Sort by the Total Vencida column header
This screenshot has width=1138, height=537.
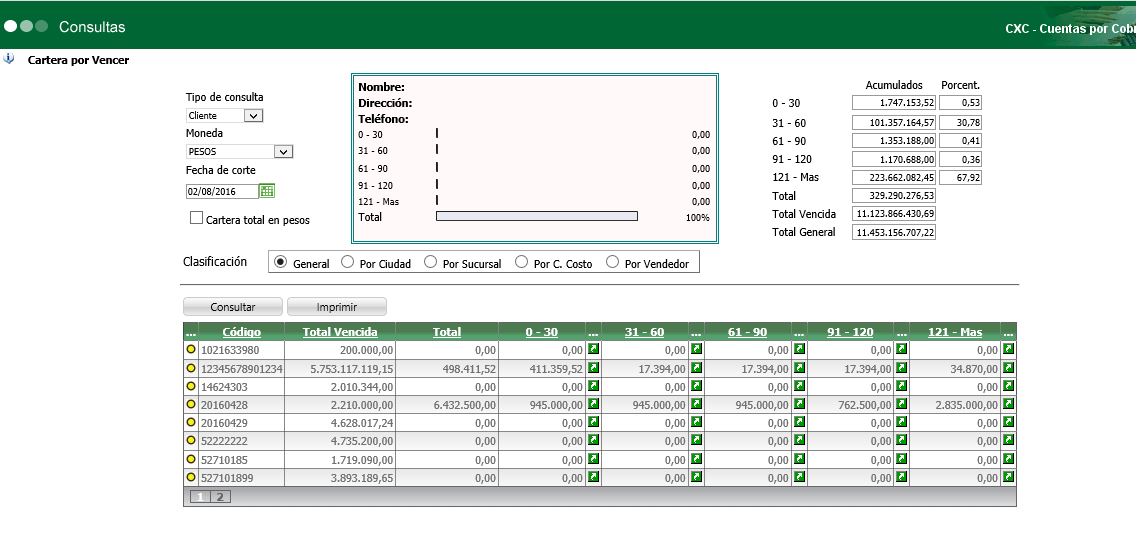point(340,332)
